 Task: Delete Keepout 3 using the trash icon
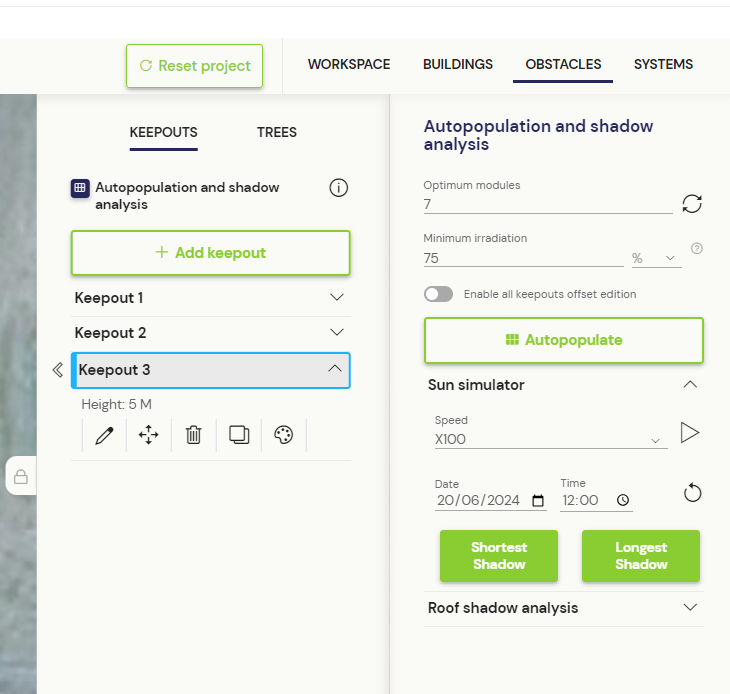coord(194,435)
